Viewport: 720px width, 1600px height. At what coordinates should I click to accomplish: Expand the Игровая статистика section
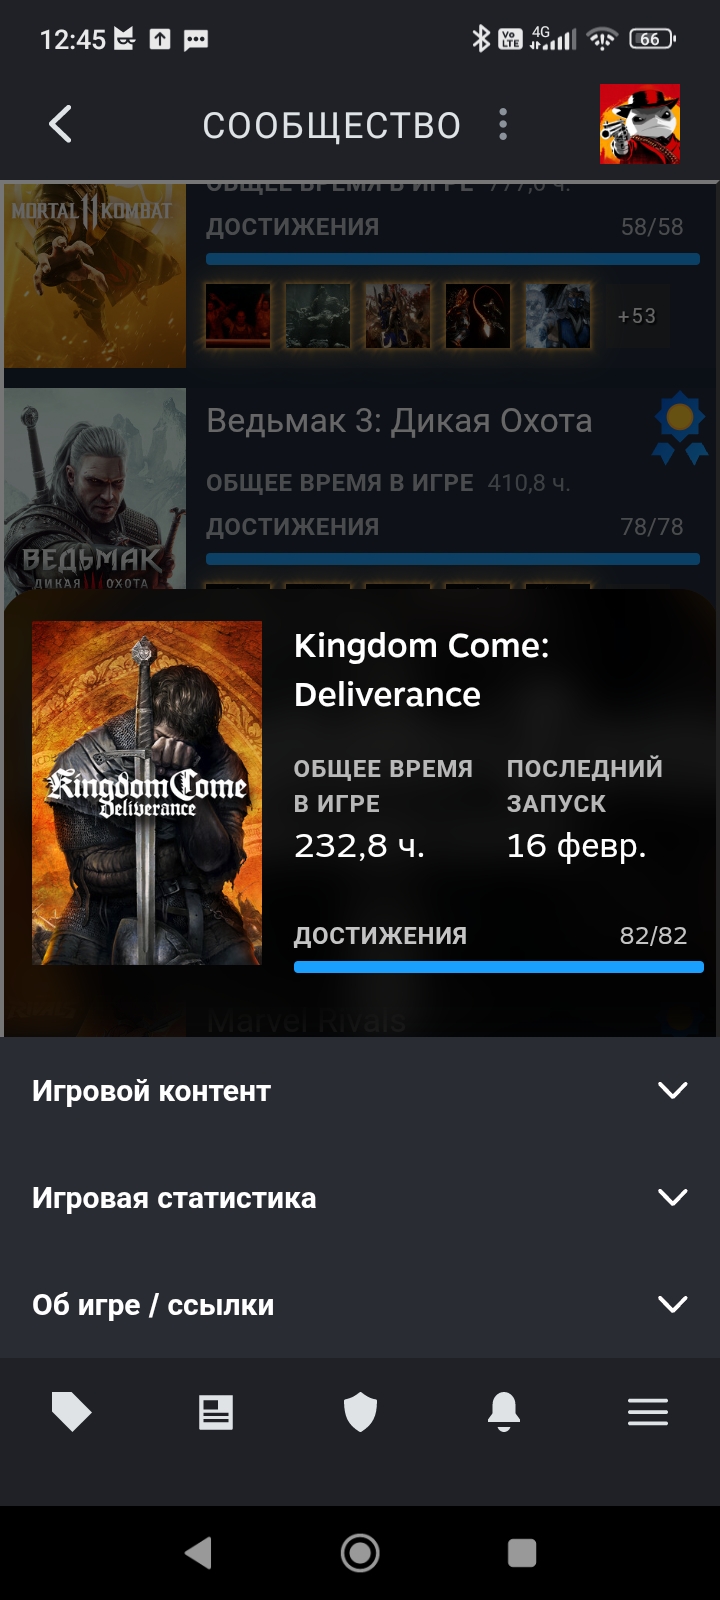click(360, 1197)
